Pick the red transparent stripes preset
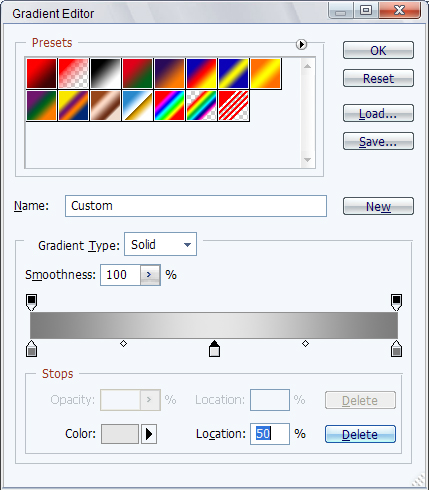 (x=234, y=106)
